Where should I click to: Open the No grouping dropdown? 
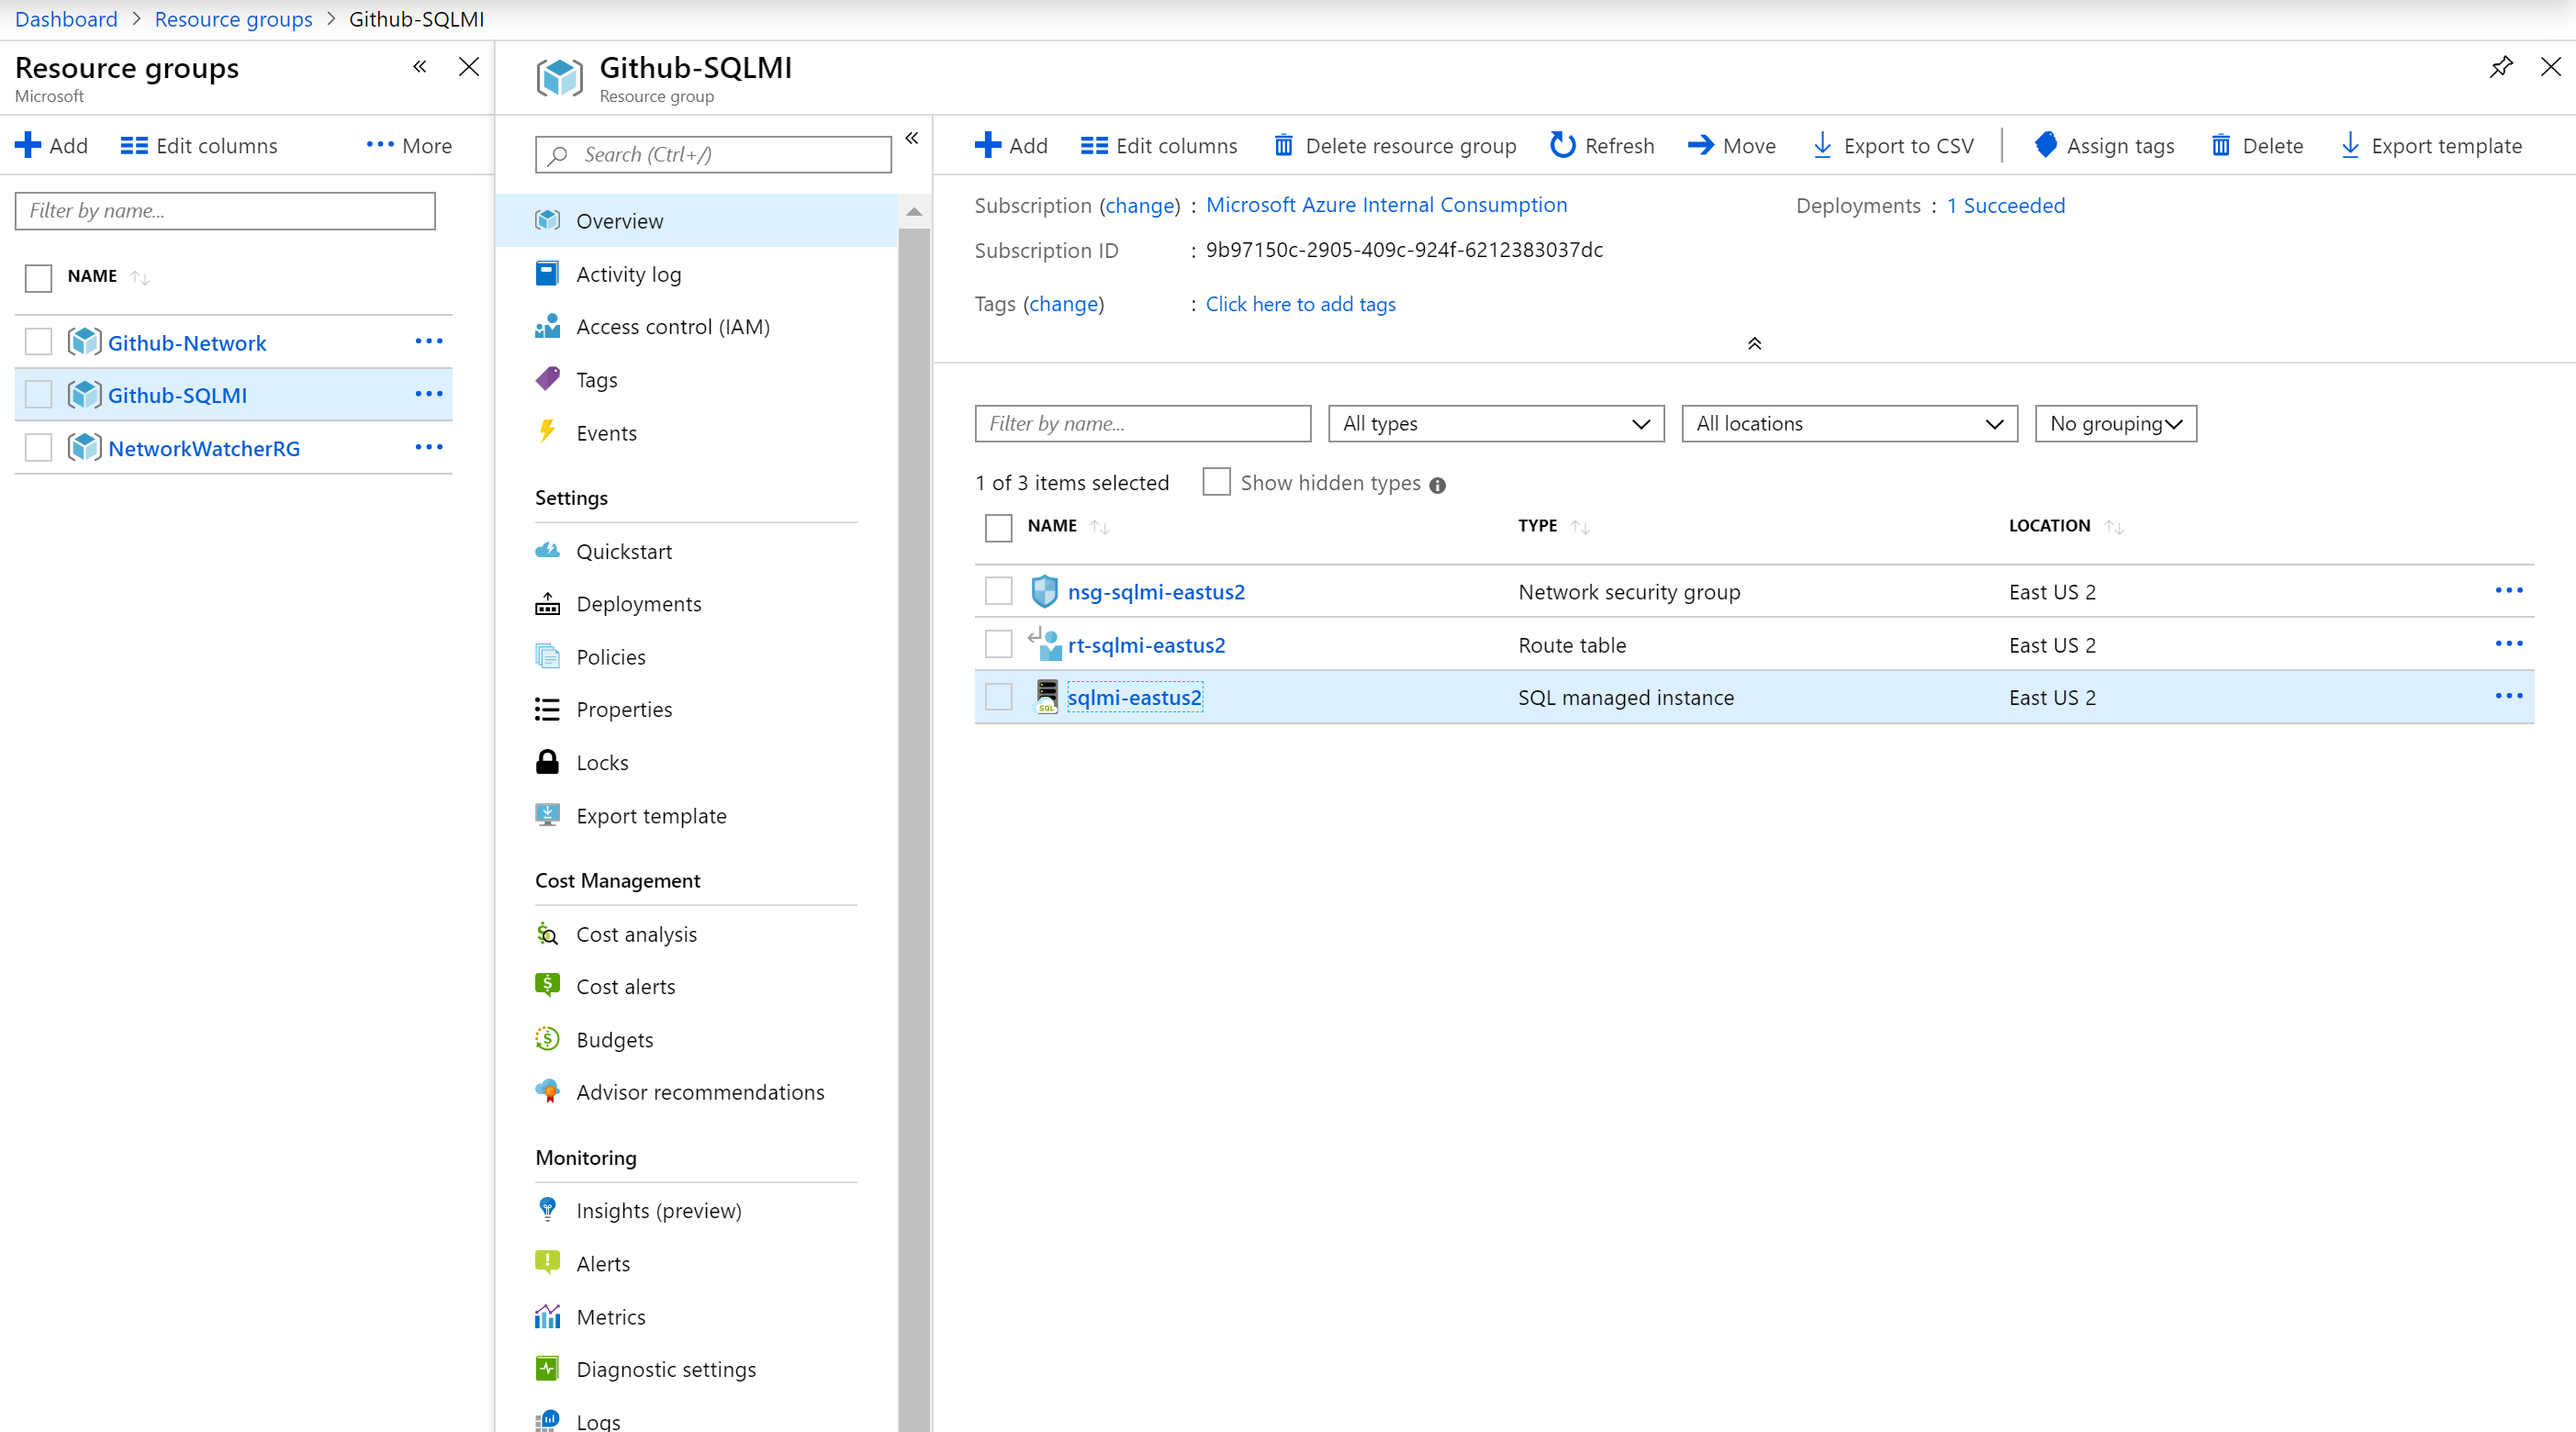[x=2116, y=424]
